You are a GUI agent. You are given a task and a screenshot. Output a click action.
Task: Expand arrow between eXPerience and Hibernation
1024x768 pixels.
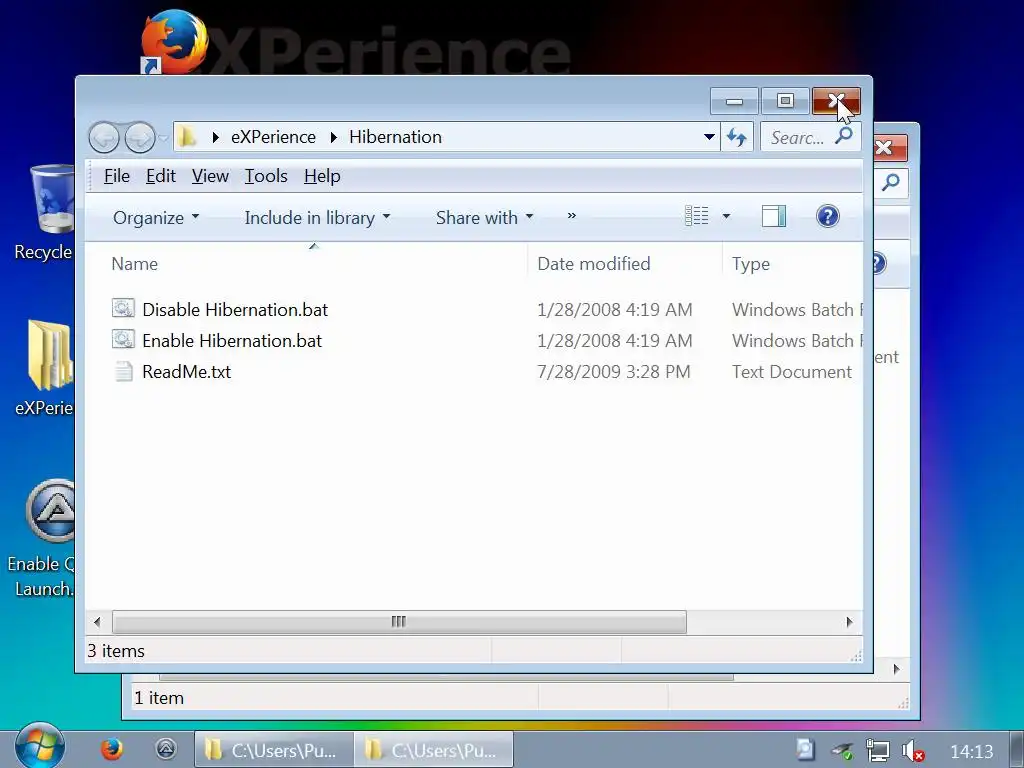333,137
